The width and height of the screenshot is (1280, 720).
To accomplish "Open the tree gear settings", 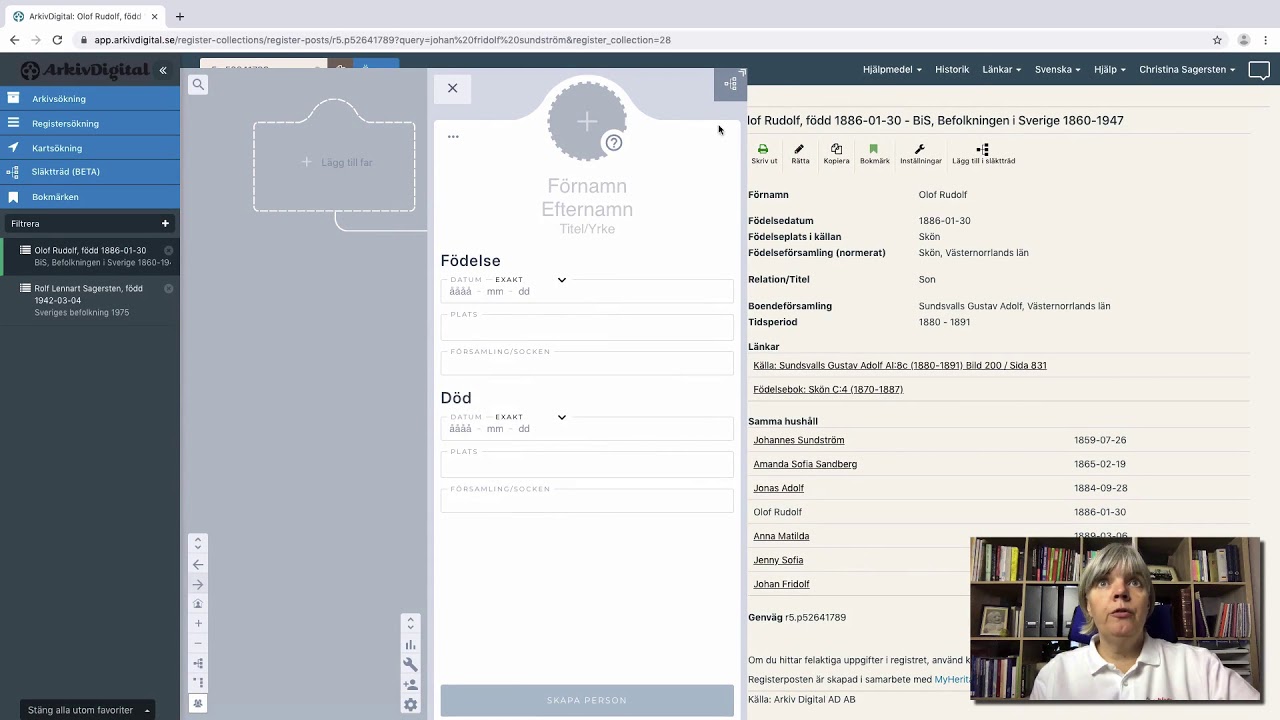I will point(410,704).
